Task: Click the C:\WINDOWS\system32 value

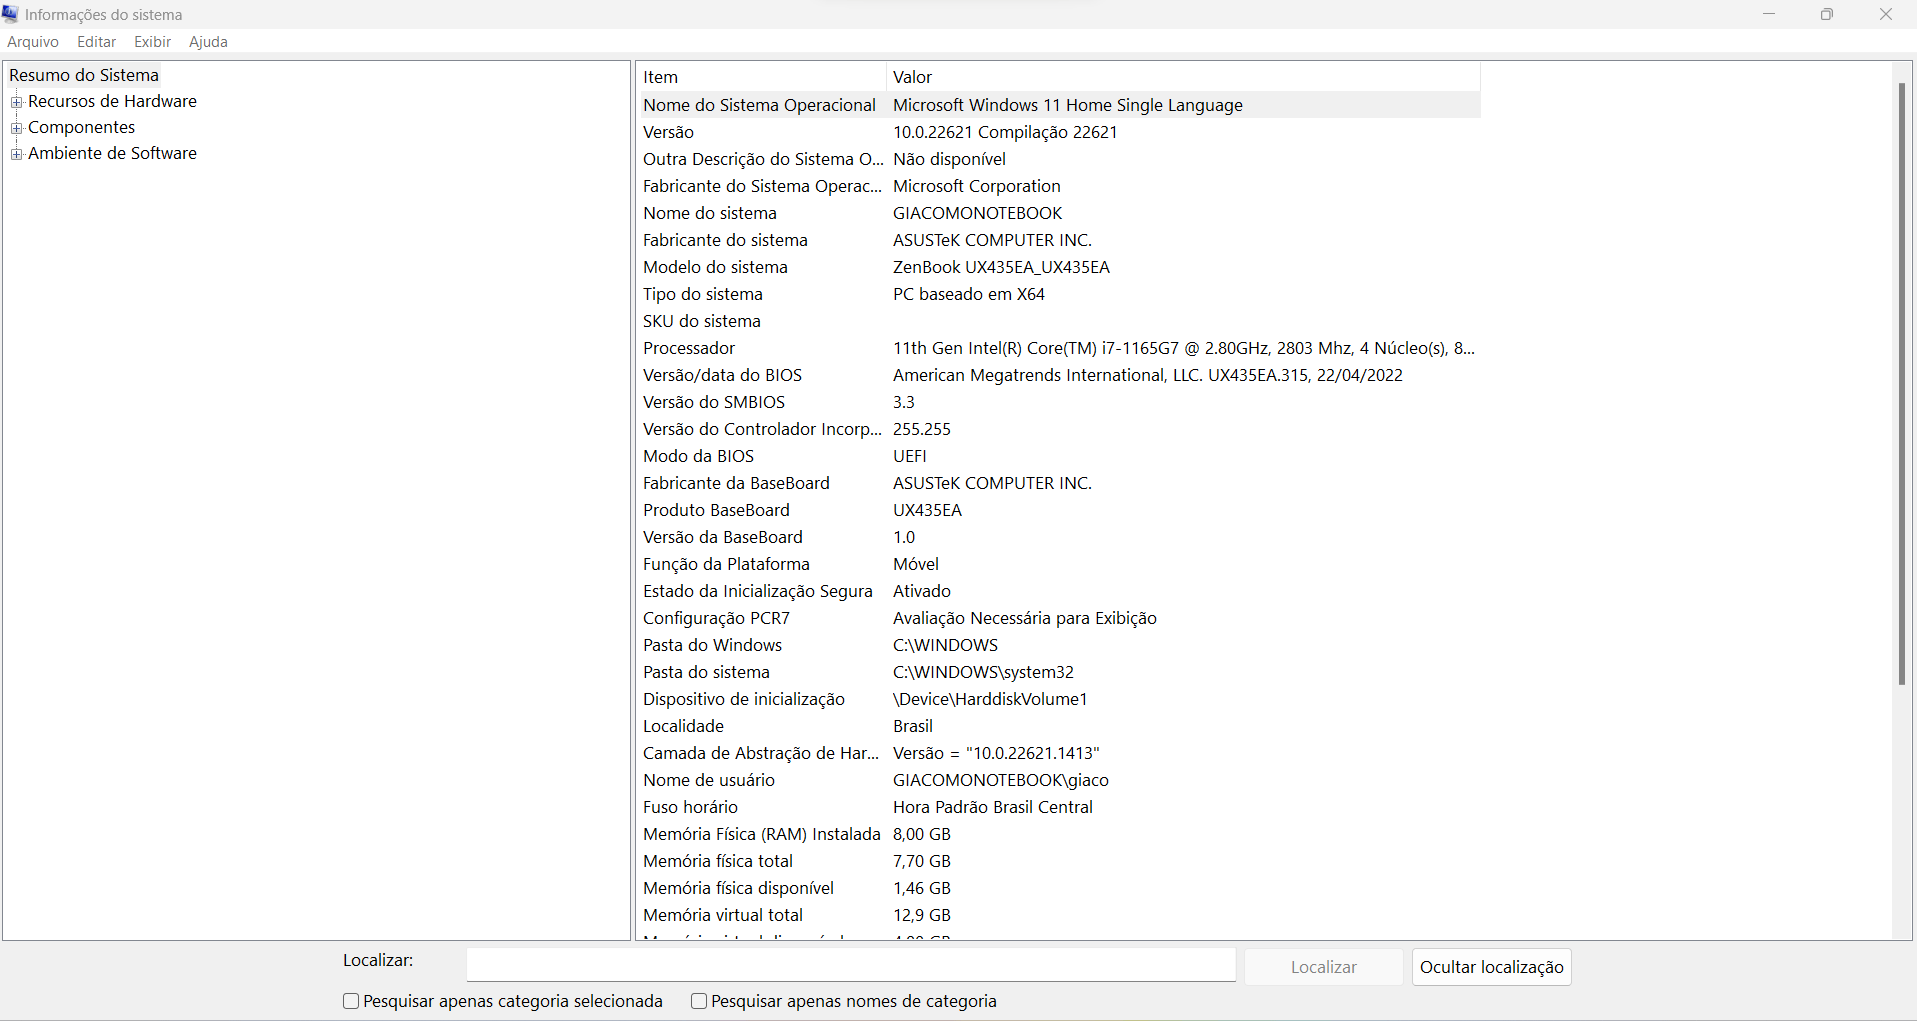Action: (x=983, y=672)
